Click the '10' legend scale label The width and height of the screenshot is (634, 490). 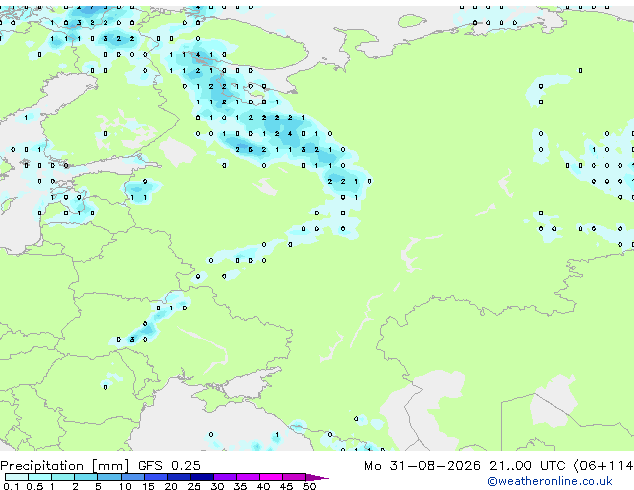(125, 486)
